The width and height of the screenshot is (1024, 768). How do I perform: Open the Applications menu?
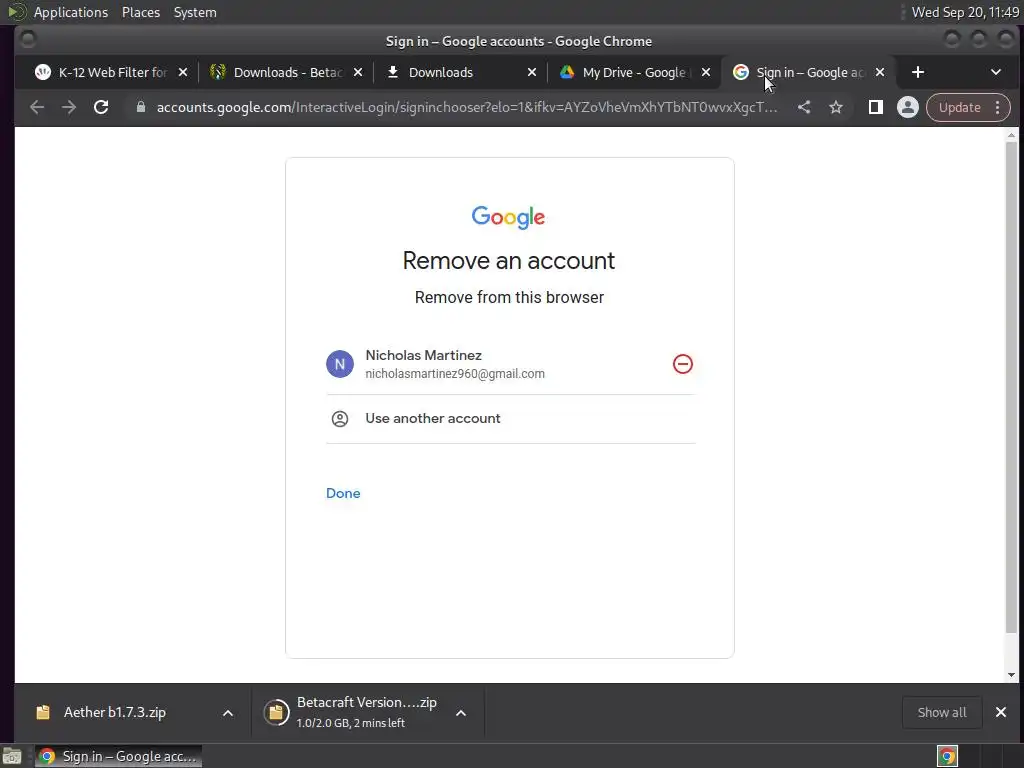pos(71,12)
